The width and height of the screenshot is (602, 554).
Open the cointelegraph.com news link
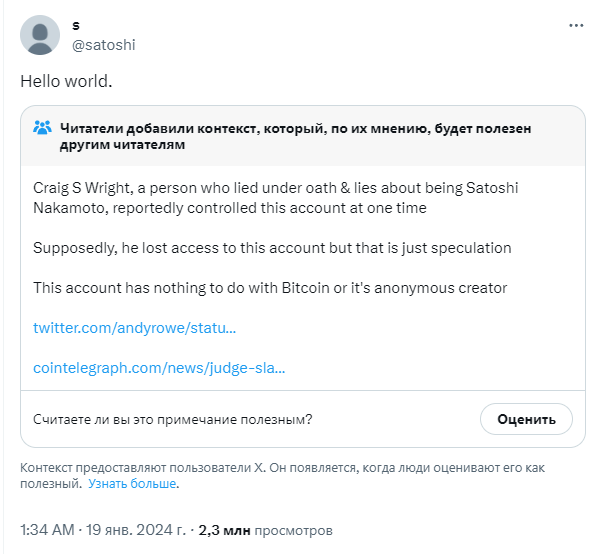click(x=159, y=368)
